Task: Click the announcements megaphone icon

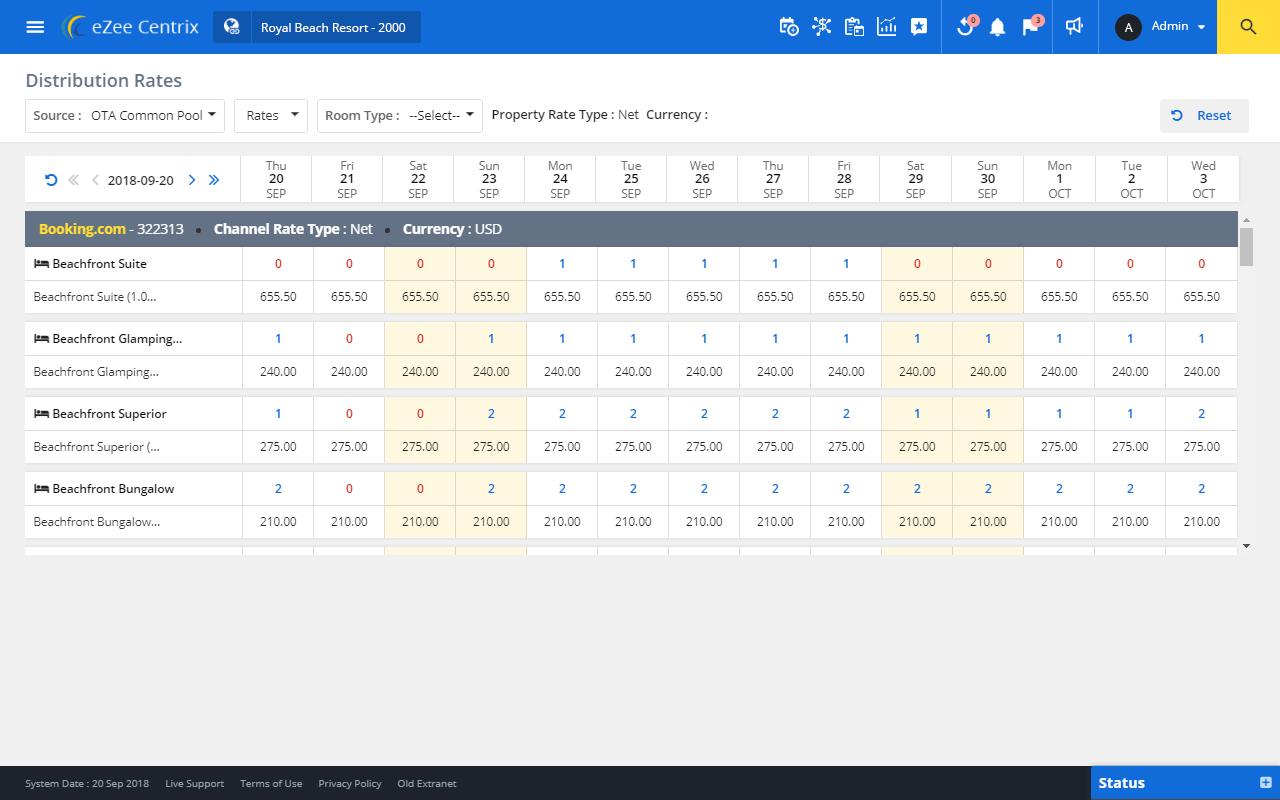Action: click(1074, 26)
